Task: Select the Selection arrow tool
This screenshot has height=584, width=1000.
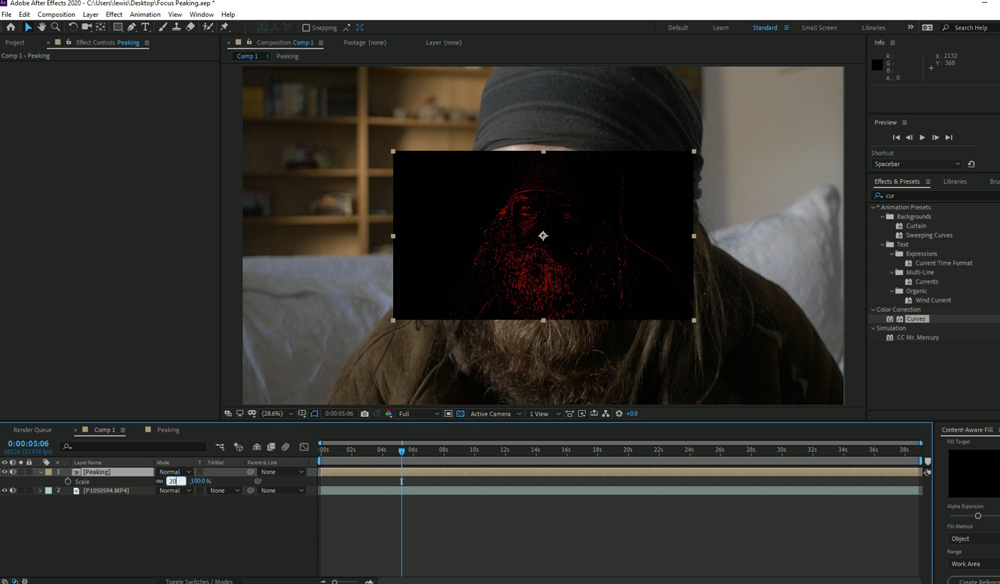Action: pyautogui.click(x=27, y=27)
